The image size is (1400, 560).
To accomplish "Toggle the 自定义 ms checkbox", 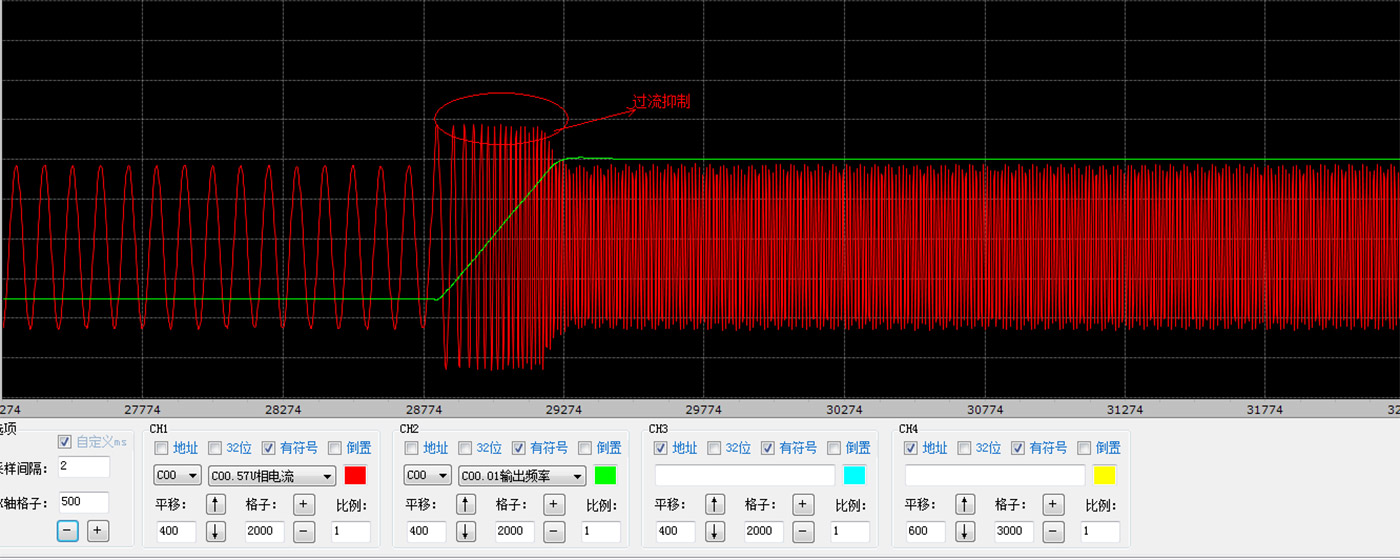I will [65, 441].
